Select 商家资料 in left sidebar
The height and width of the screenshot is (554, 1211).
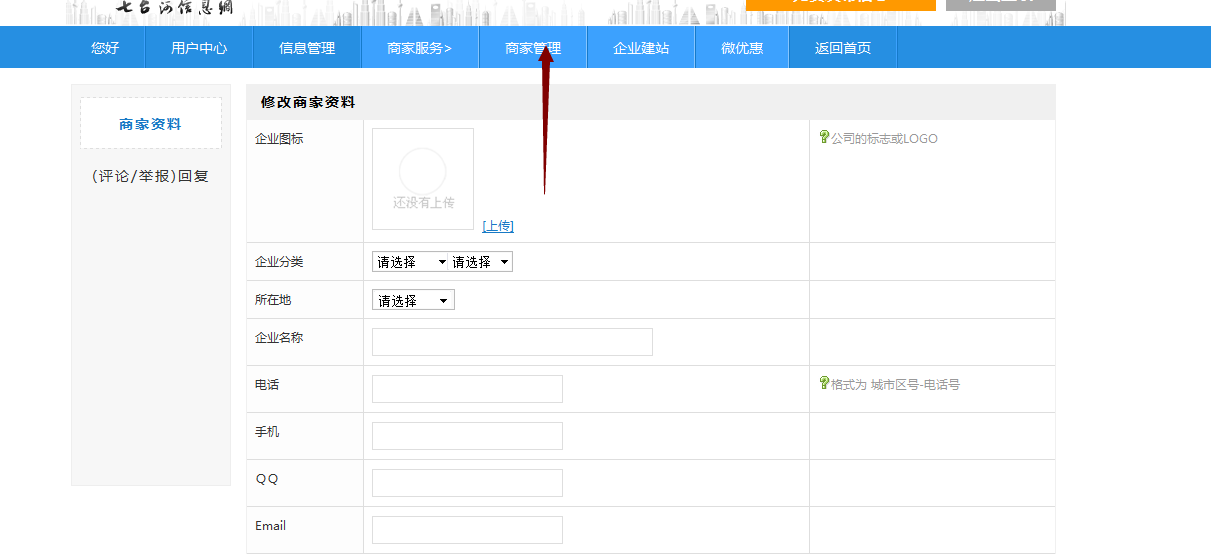151,124
